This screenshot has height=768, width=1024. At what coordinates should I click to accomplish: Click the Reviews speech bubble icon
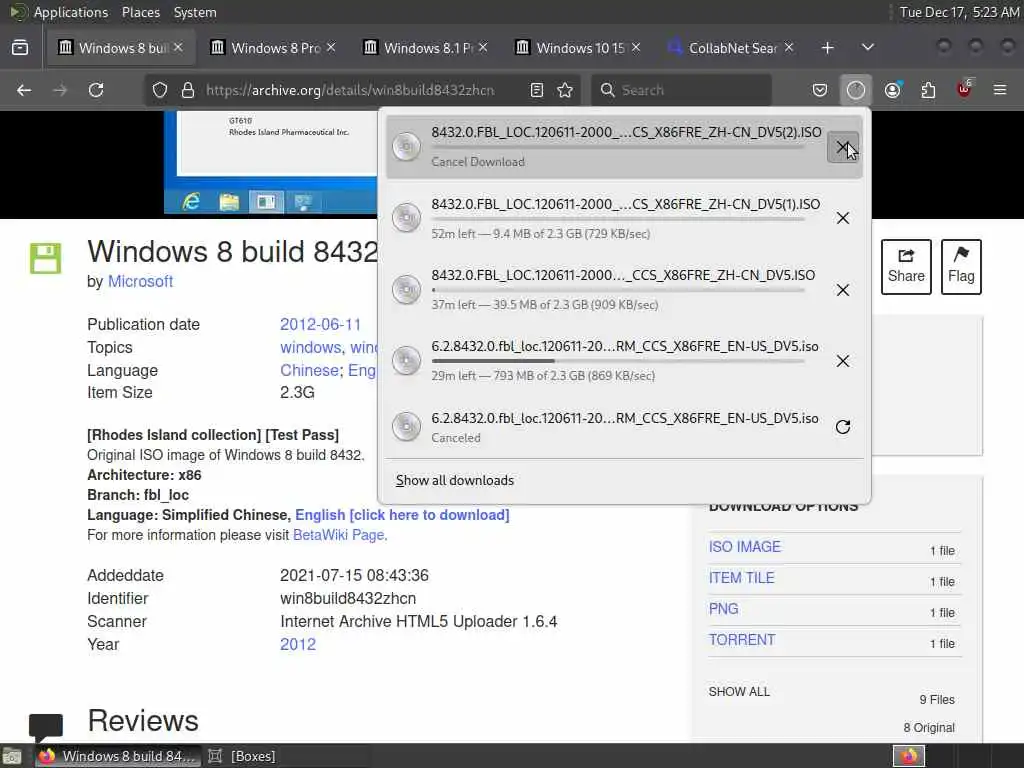(x=46, y=727)
